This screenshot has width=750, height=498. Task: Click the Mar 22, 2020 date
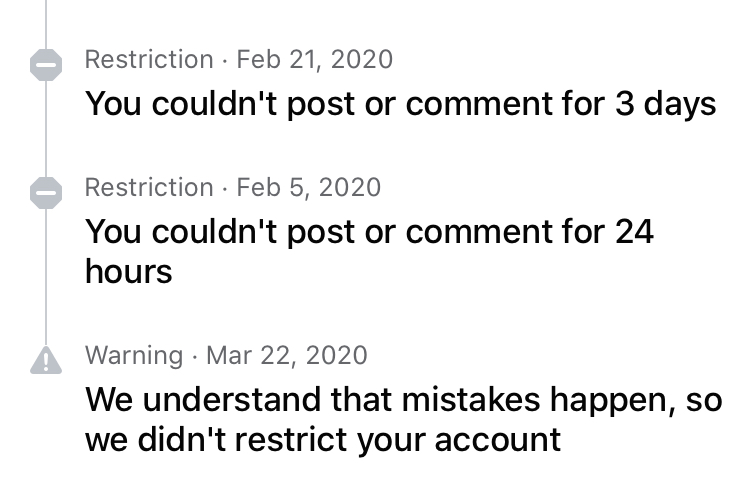point(287,355)
